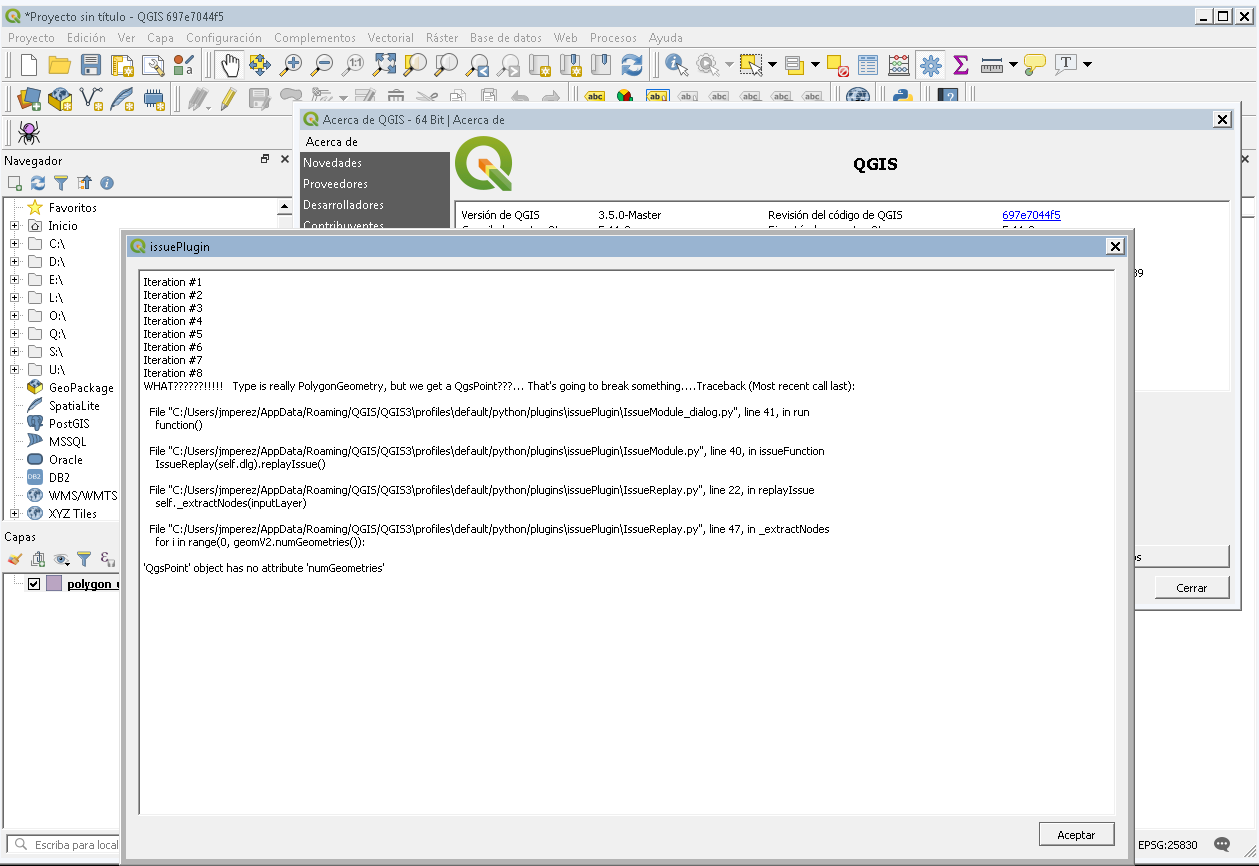Image resolution: width=1259 pixels, height=866 pixels.
Task: Click the Zoom Full extent icon
Action: coord(384,65)
